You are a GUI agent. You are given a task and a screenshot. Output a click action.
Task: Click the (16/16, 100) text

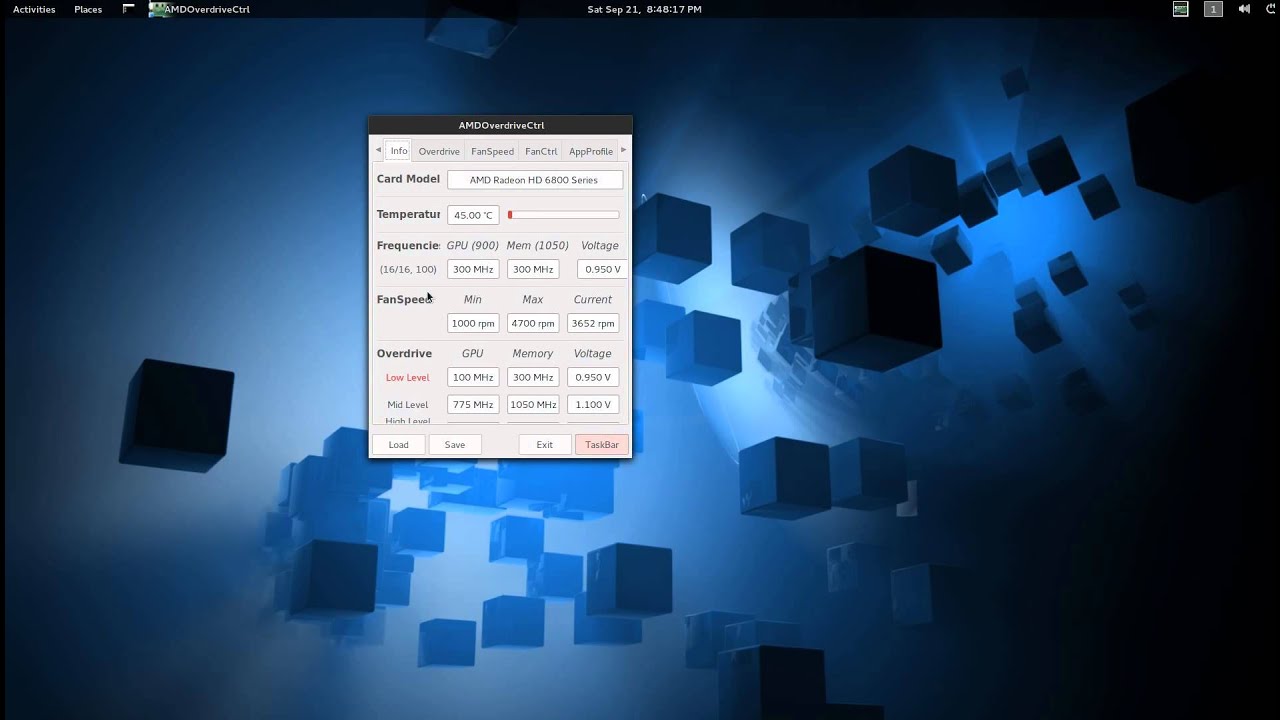tap(408, 269)
